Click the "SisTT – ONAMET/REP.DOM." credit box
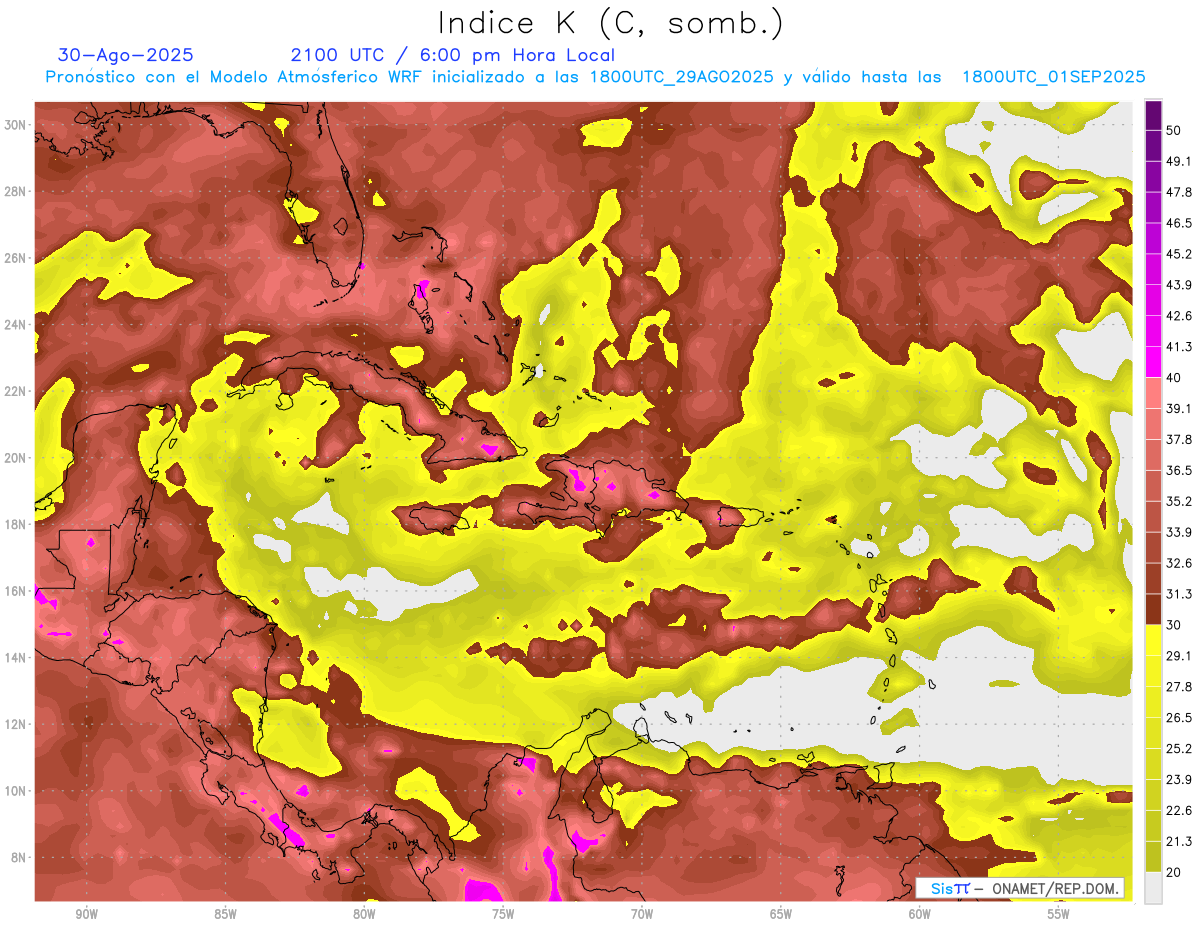The height and width of the screenshot is (927, 1200). click(x=1021, y=888)
